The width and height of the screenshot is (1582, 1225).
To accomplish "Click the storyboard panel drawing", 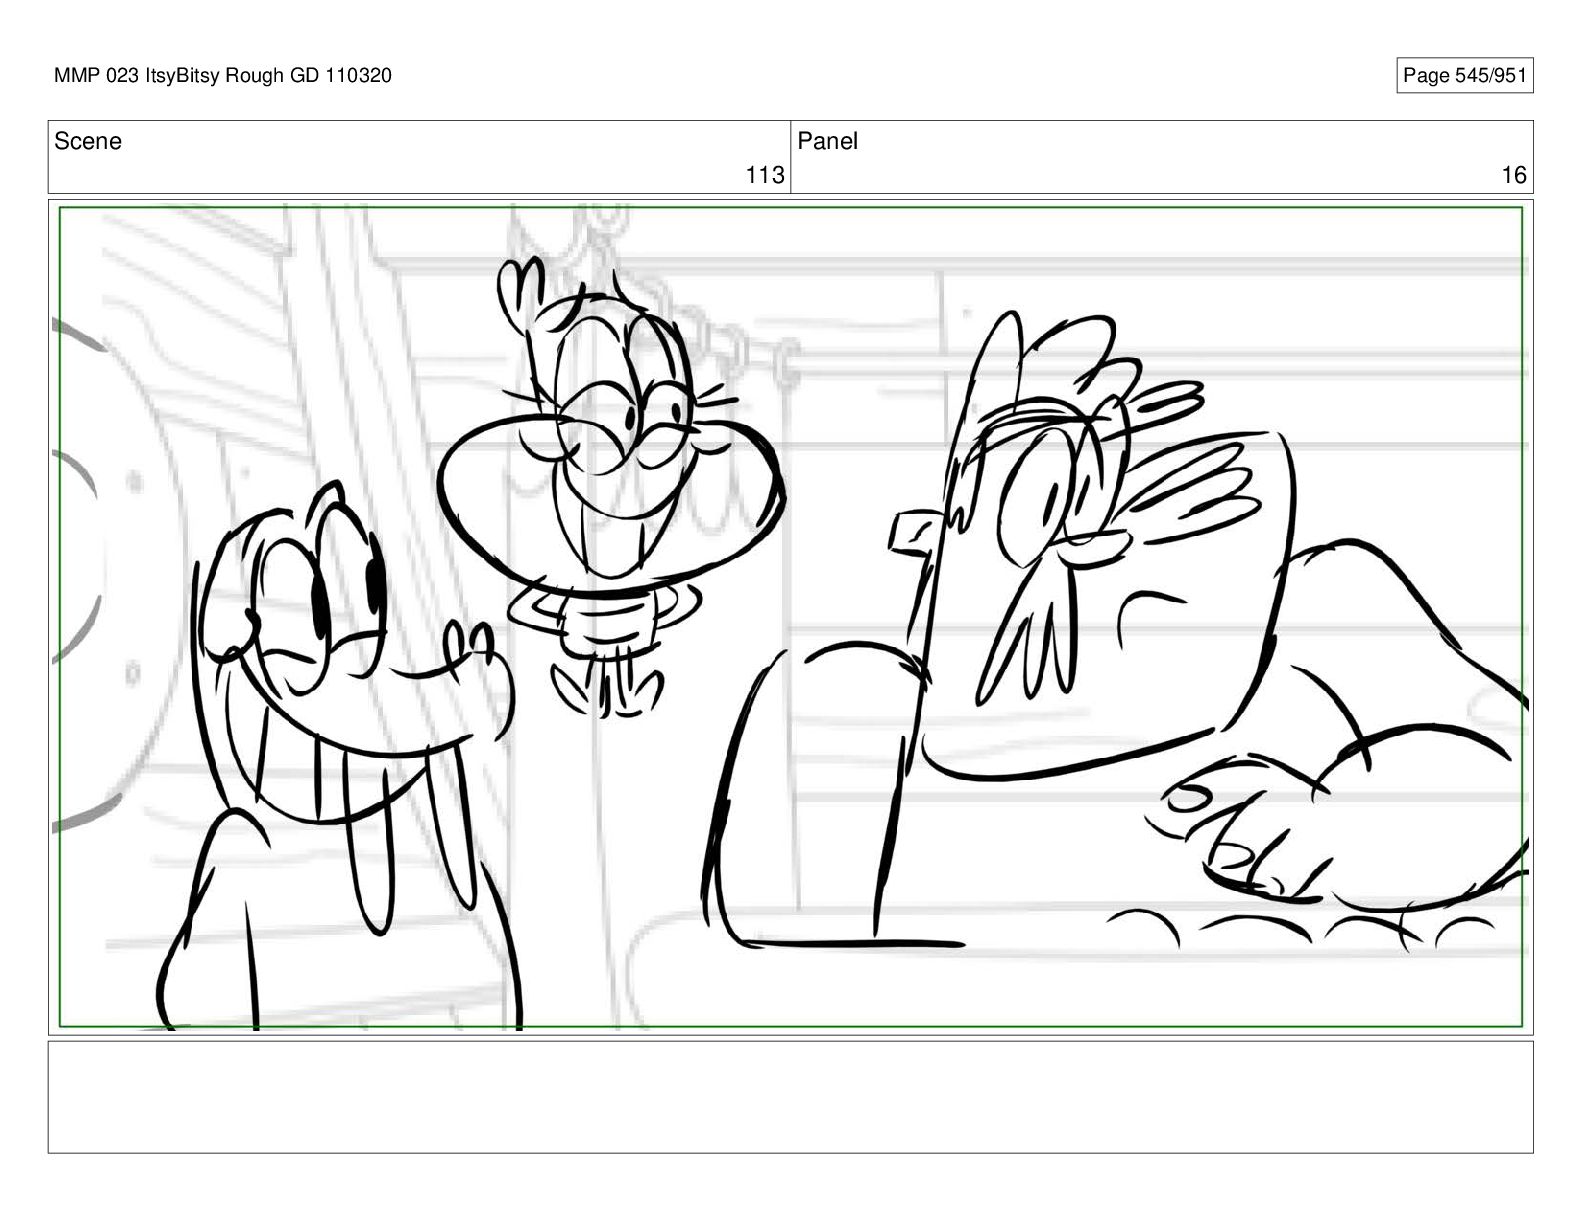I will pos(790,616).
